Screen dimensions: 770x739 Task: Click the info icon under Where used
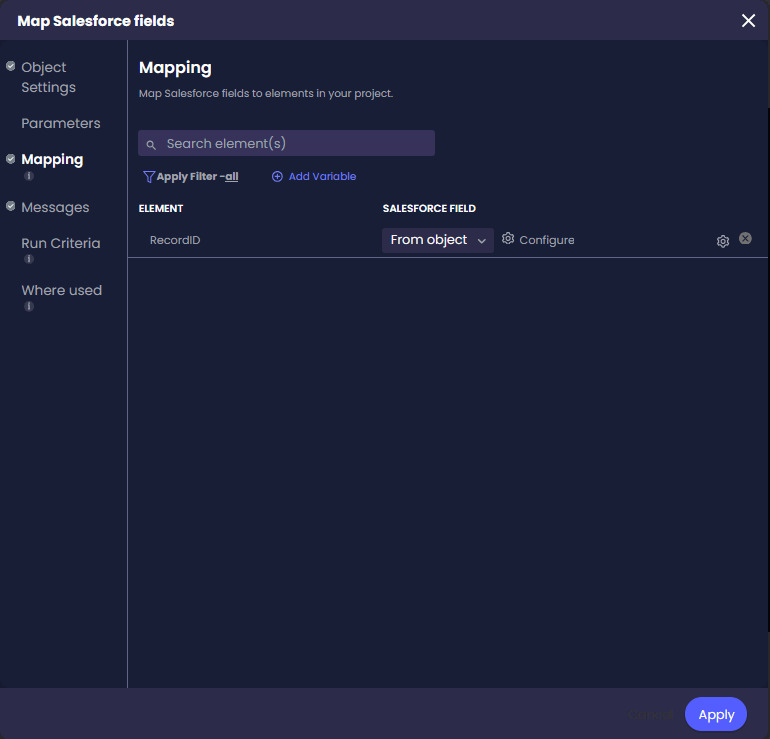click(29, 306)
